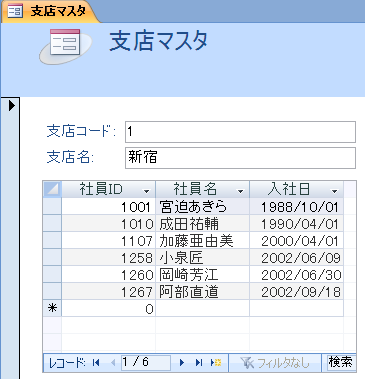Click the name cell 阿部直道
The image size is (365, 379).
click(203, 292)
